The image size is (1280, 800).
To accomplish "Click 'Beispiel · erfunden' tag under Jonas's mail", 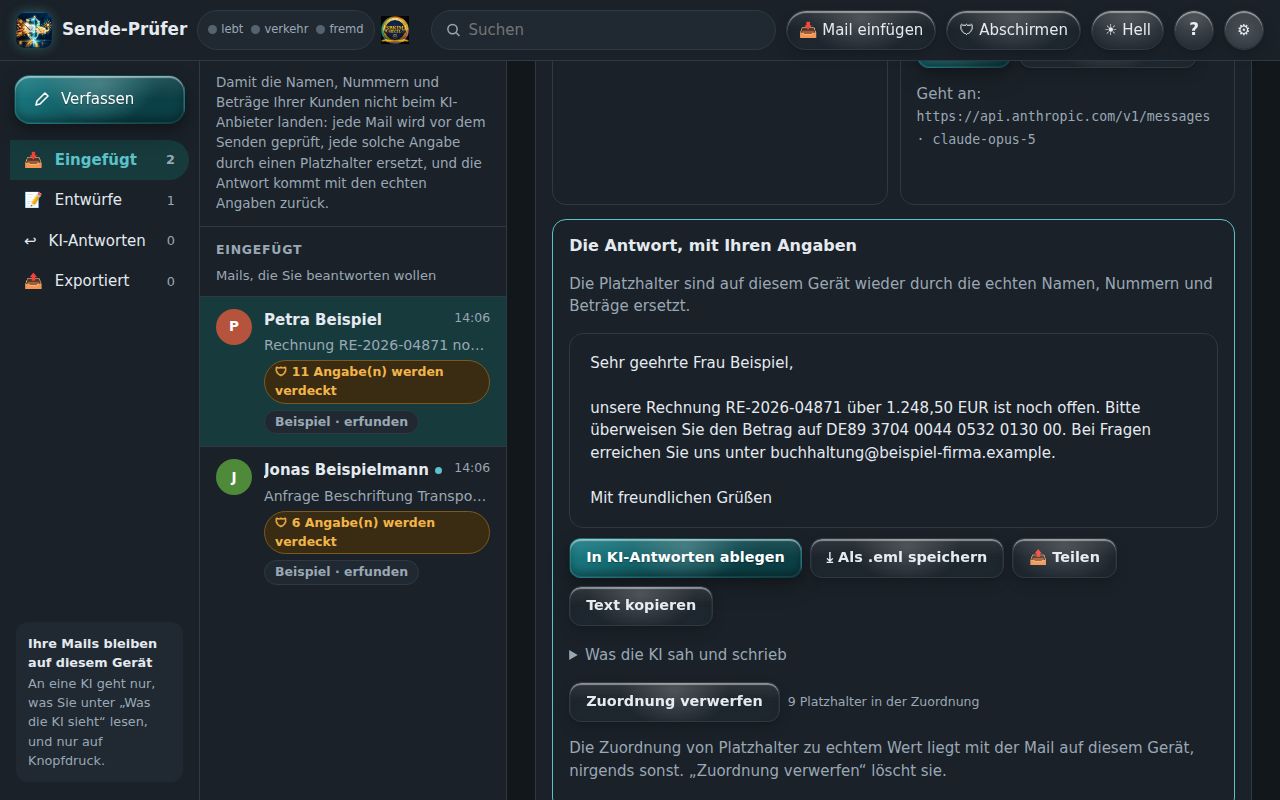I will tap(341, 572).
